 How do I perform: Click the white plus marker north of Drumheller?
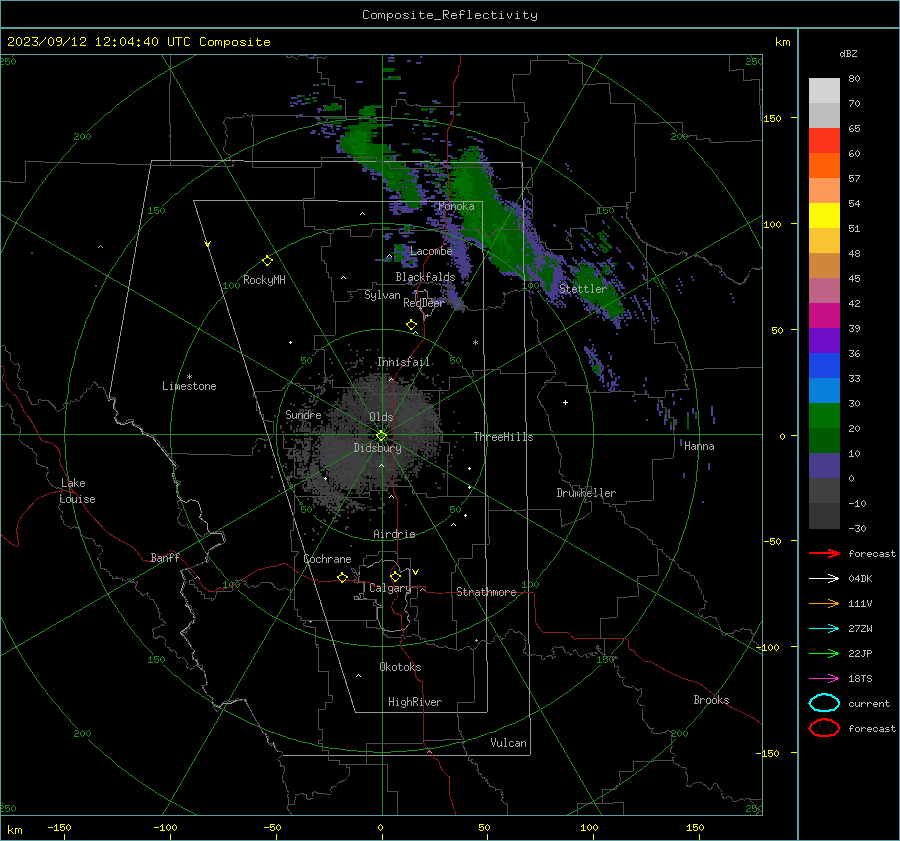click(565, 402)
